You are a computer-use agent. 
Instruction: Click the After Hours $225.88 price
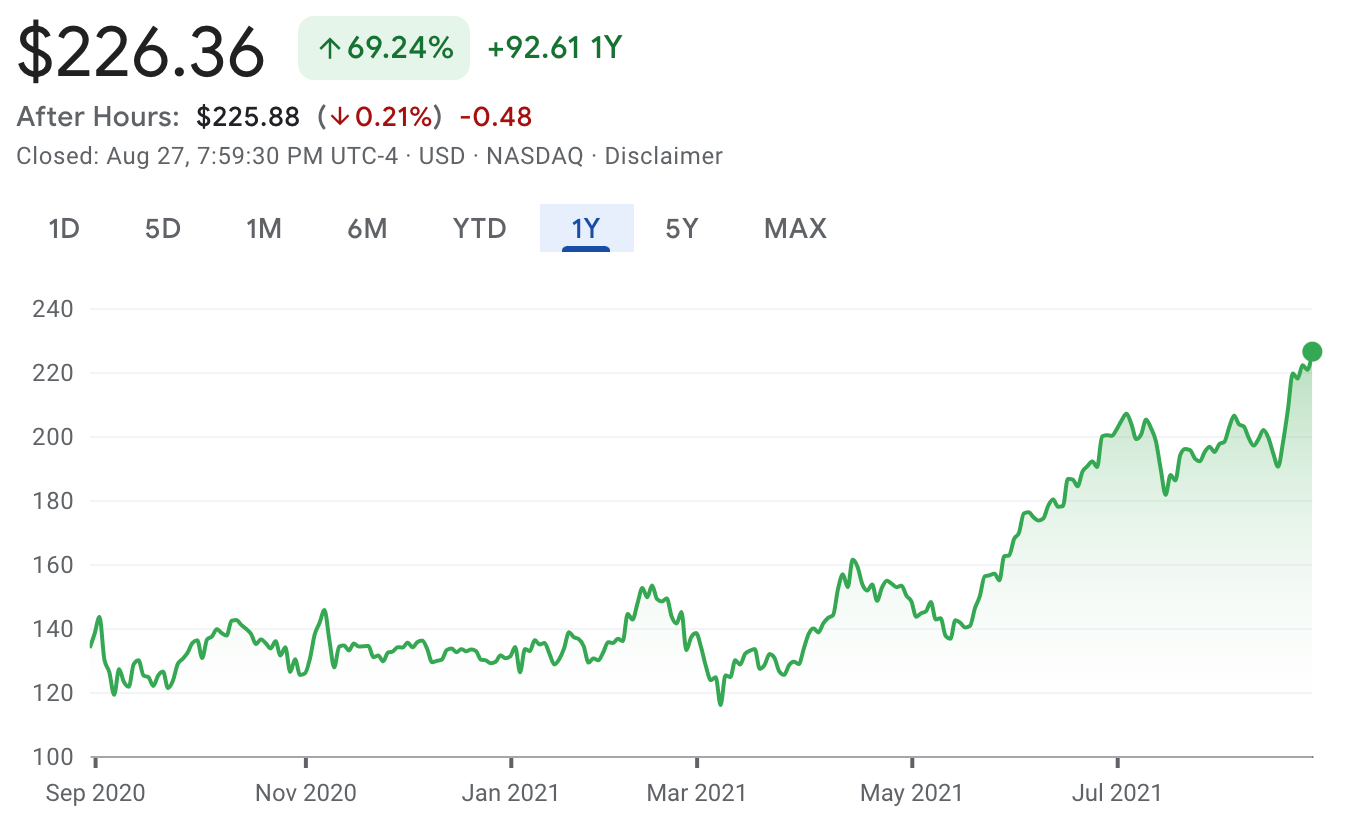[248, 117]
